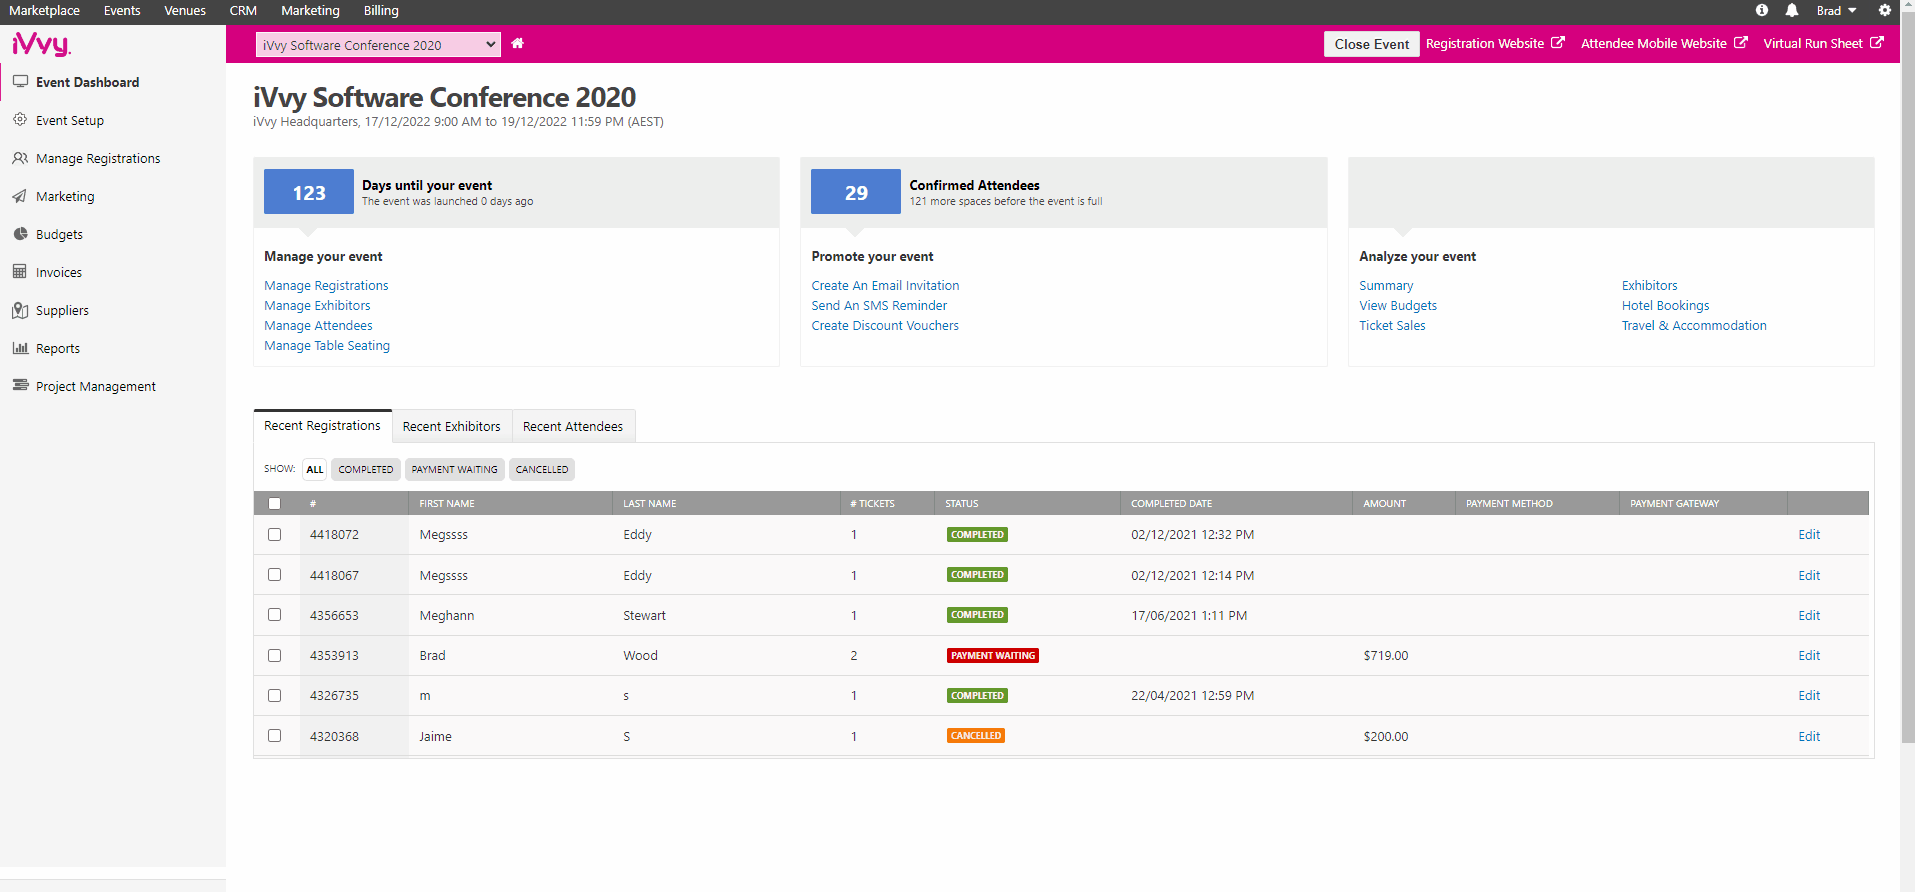Select the Recent Registrations tab
Image resolution: width=1915 pixels, height=892 pixels.
pos(322,426)
